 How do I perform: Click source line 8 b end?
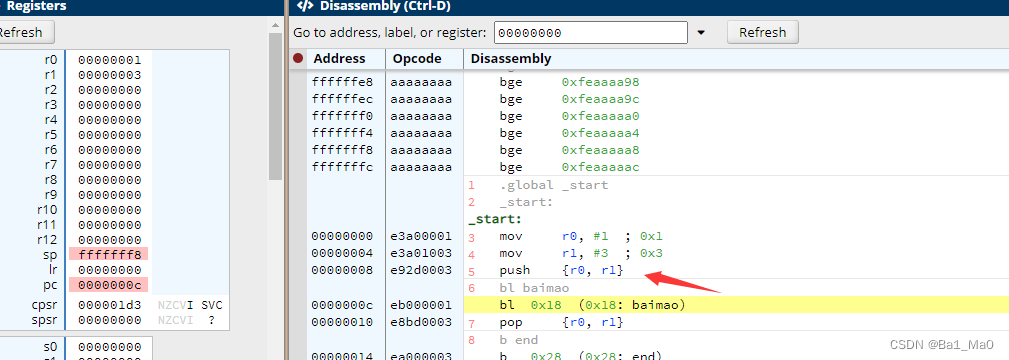point(519,339)
